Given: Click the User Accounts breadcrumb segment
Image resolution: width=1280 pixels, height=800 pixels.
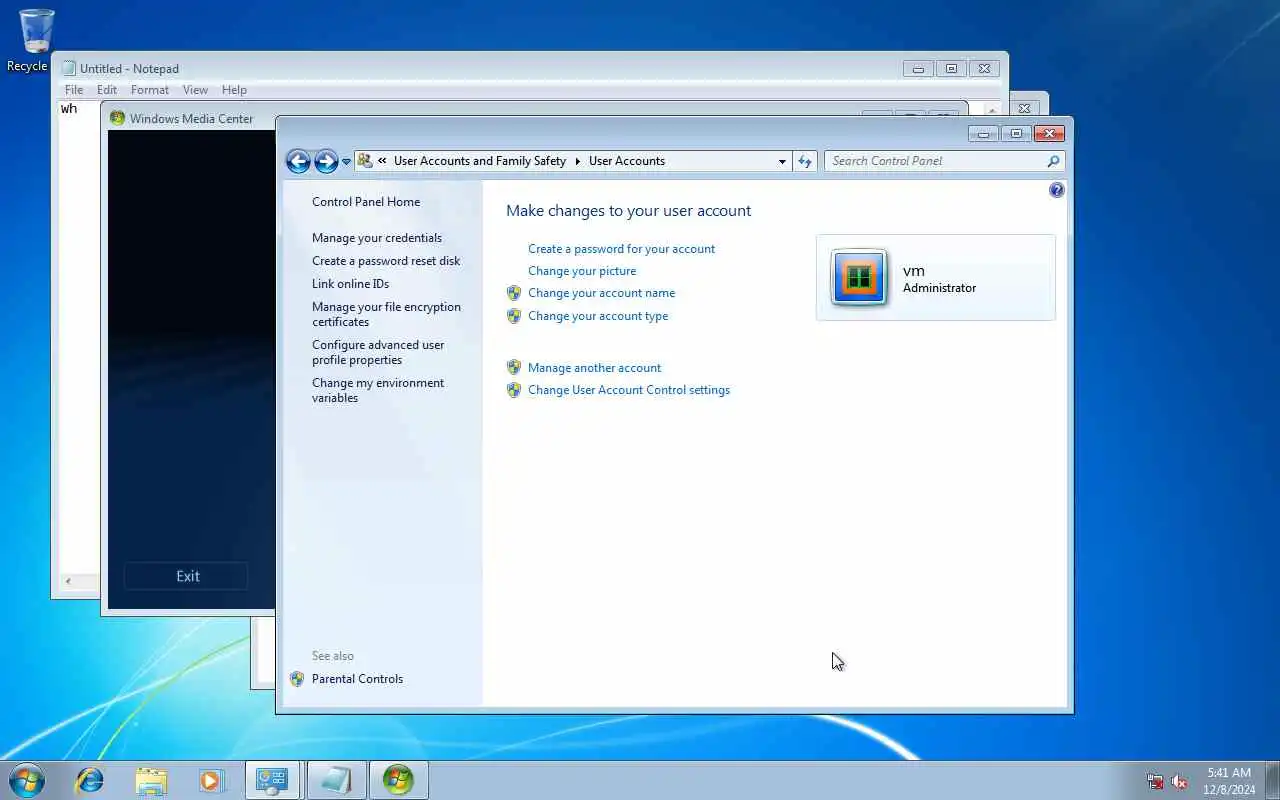Looking at the screenshot, I should (627, 161).
